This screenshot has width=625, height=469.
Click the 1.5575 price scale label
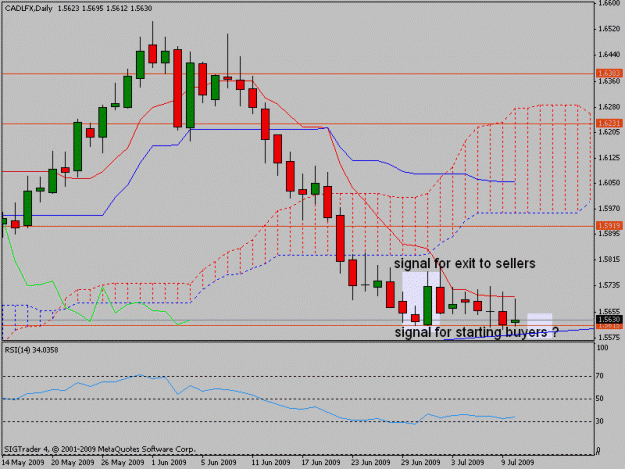609,337
